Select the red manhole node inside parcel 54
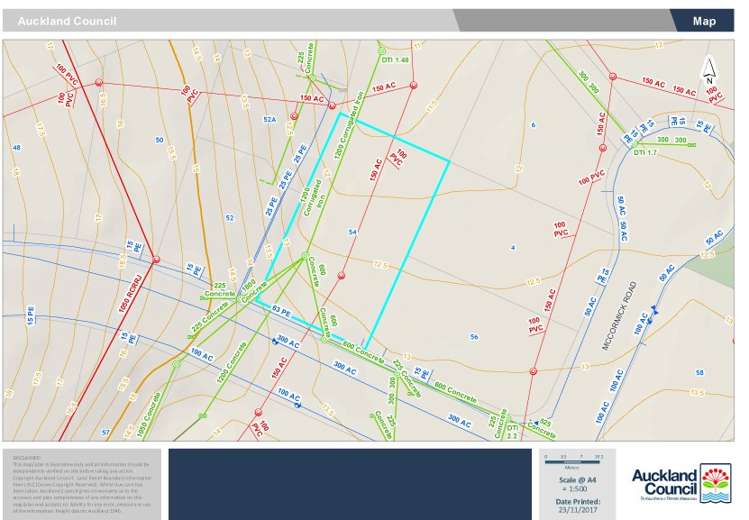The width and height of the screenshot is (749, 520). pyautogui.click(x=341, y=275)
